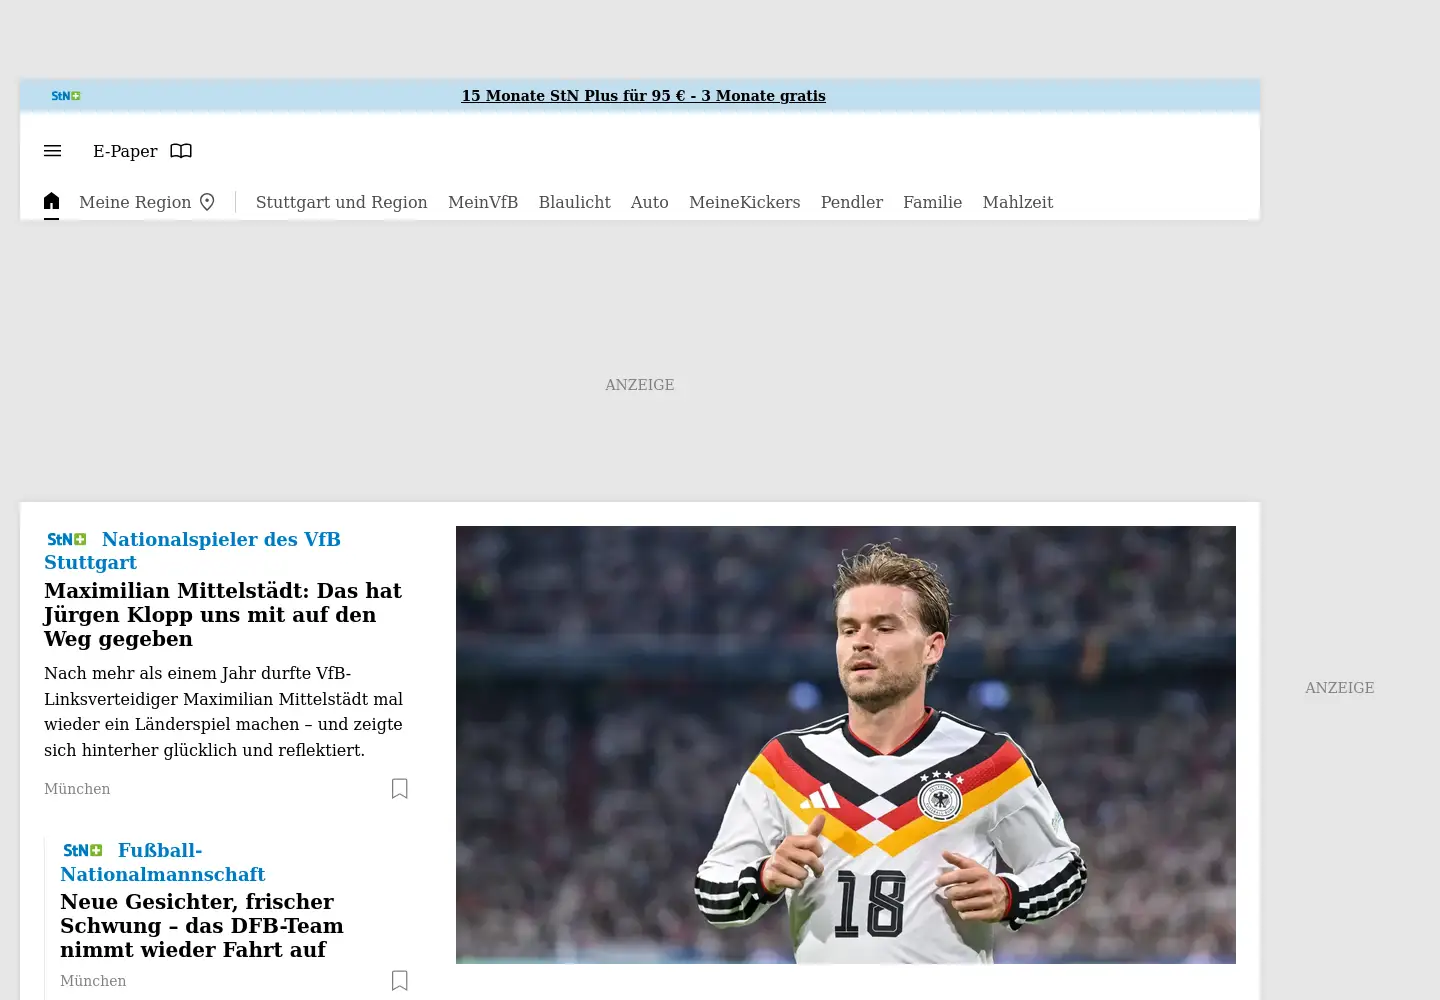
Task: Click the Mittelstädt article teaser text
Action: (224, 711)
